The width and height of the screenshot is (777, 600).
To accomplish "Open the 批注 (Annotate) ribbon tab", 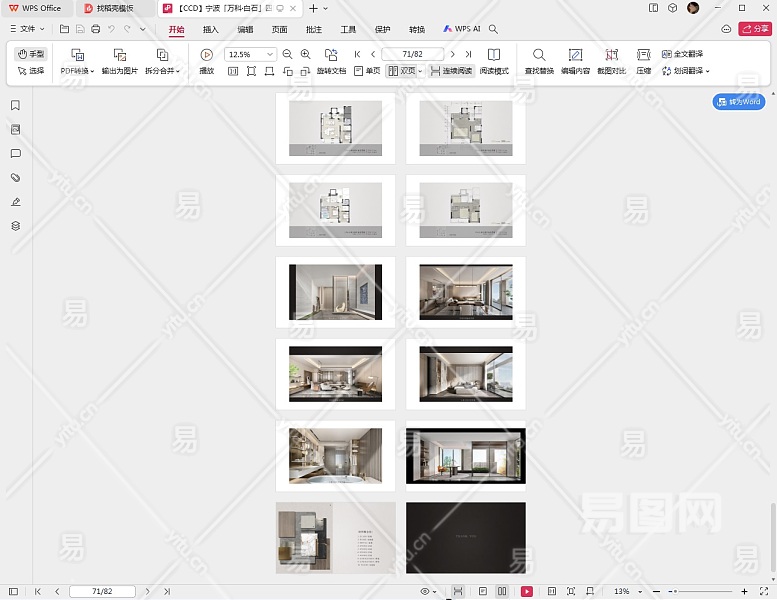I will [x=313, y=30].
